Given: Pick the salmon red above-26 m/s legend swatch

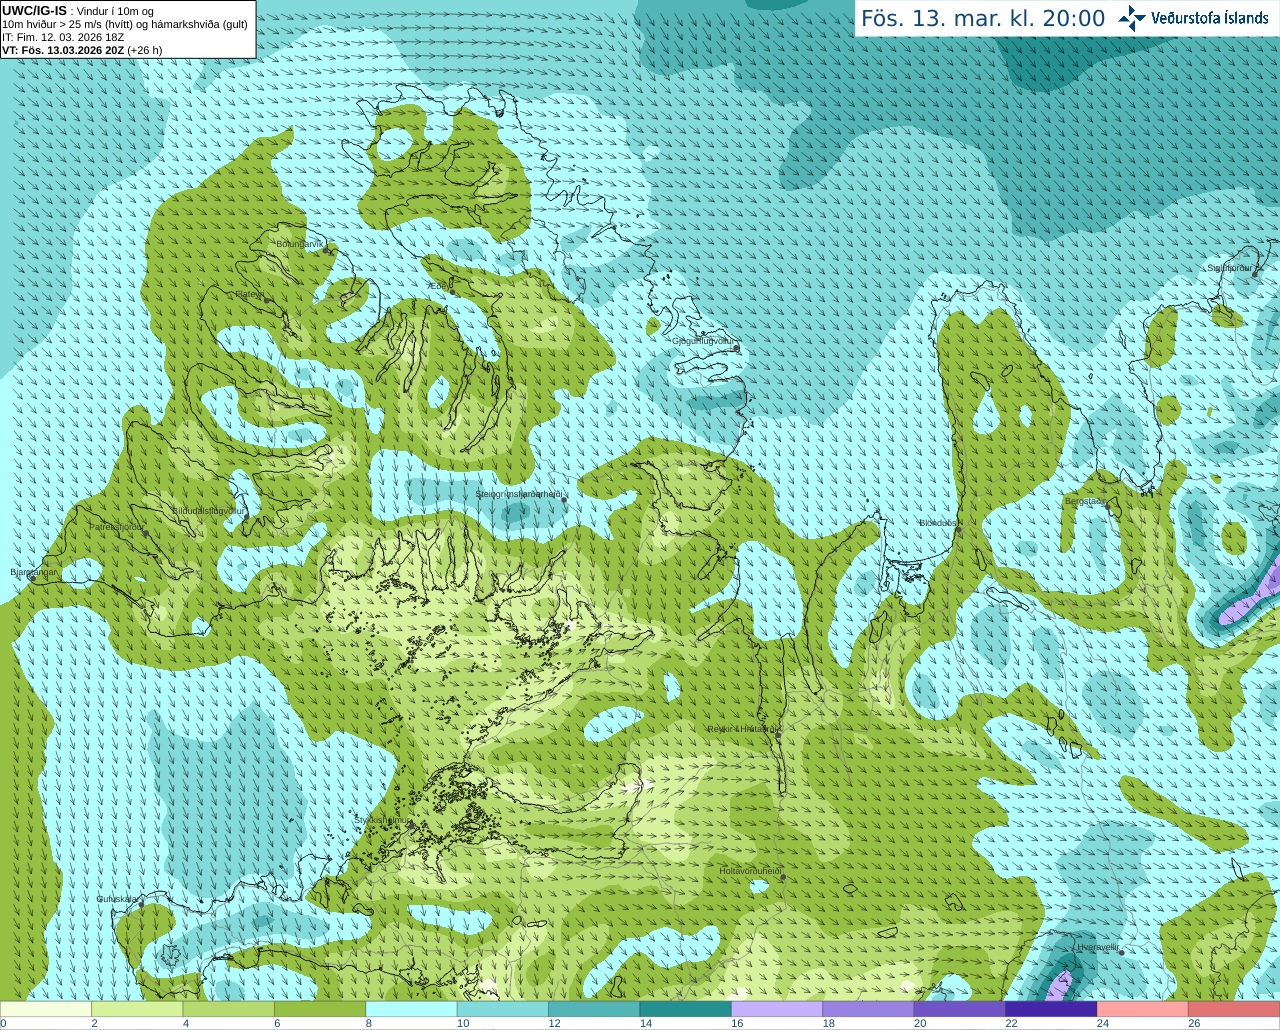Looking at the screenshot, I should click(x=1234, y=1009).
